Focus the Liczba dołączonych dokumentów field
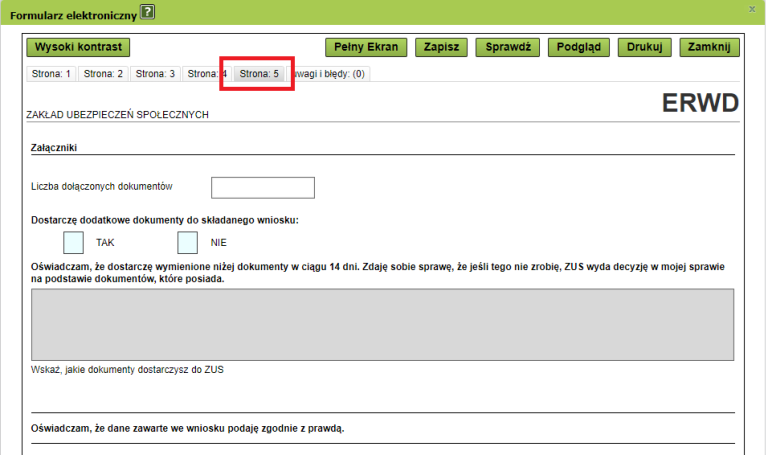Image resolution: width=768 pixels, height=455 pixels. click(263, 188)
